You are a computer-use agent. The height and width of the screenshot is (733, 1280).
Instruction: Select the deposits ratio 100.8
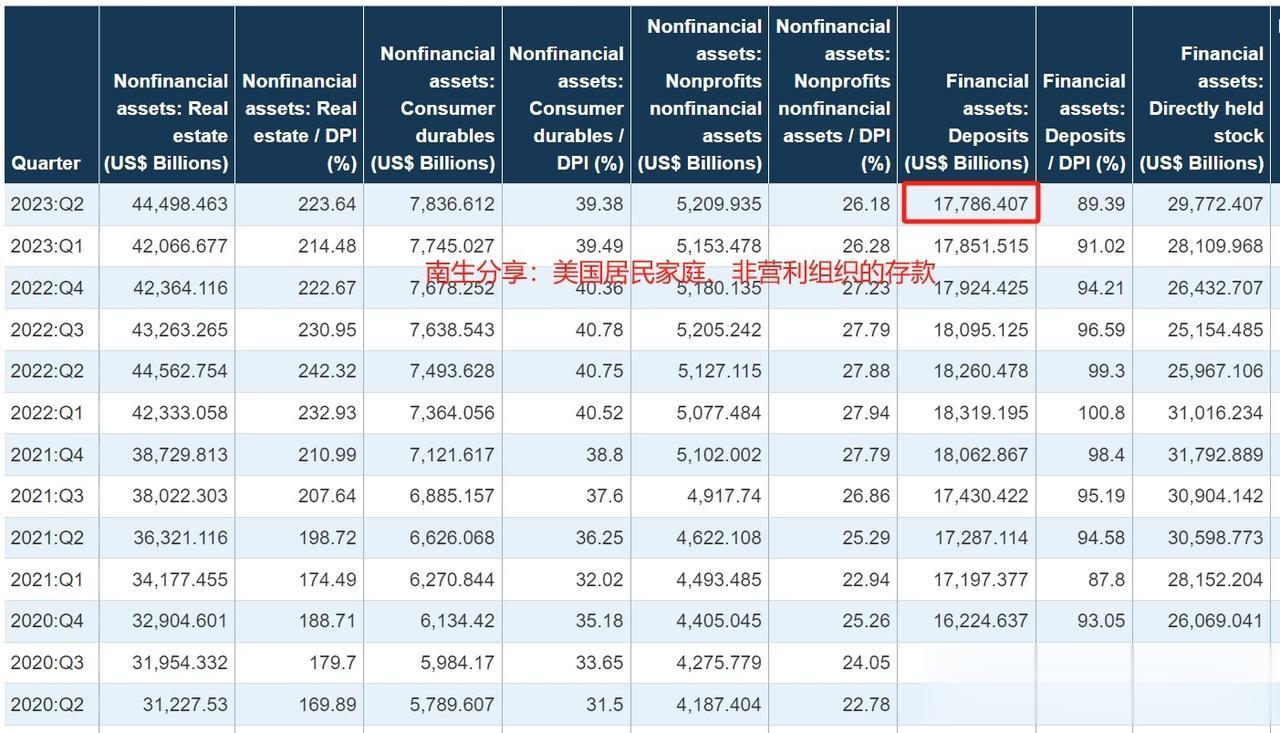pos(1101,413)
